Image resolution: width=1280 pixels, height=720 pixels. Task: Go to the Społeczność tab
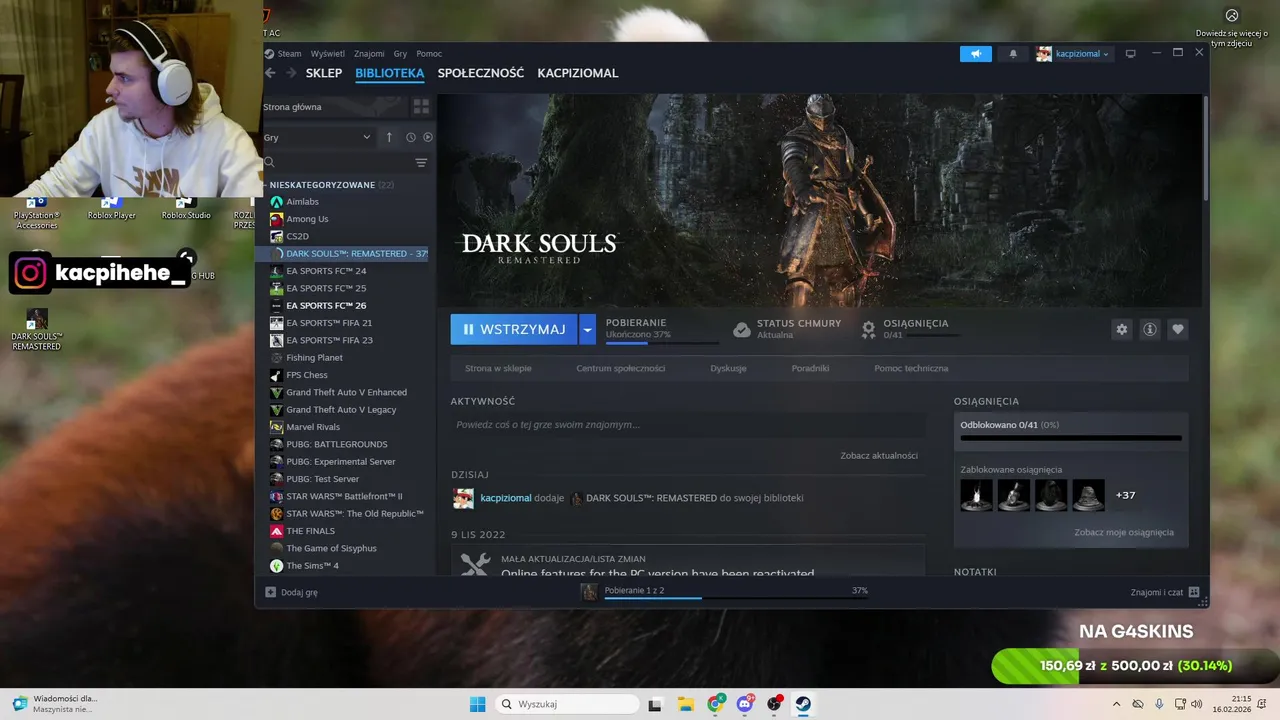point(481,73)
